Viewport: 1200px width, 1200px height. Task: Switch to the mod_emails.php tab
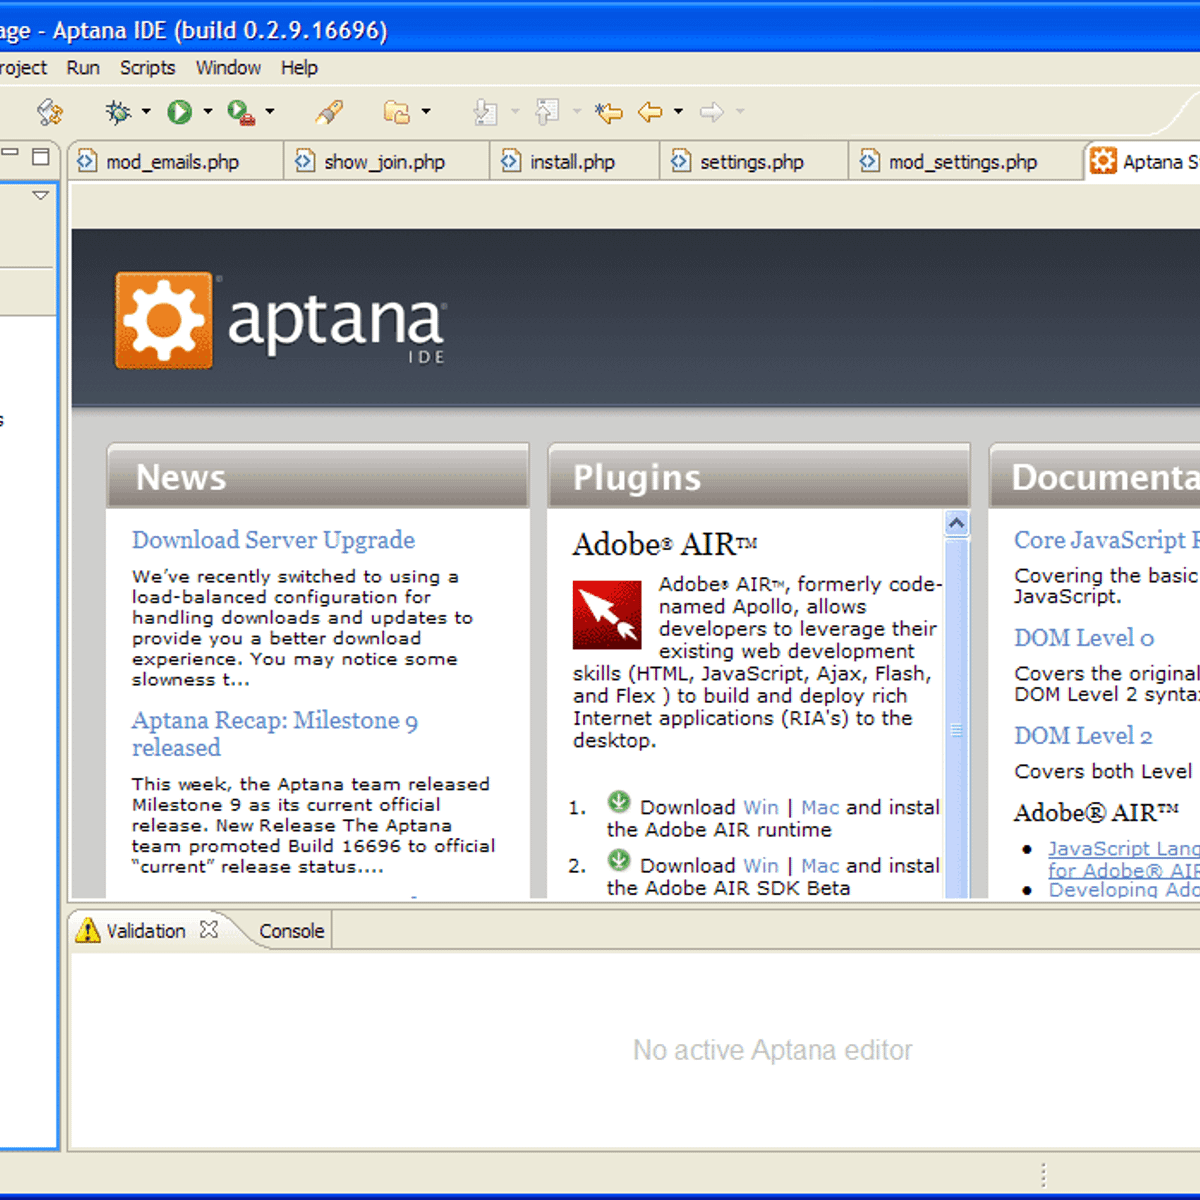176,161
